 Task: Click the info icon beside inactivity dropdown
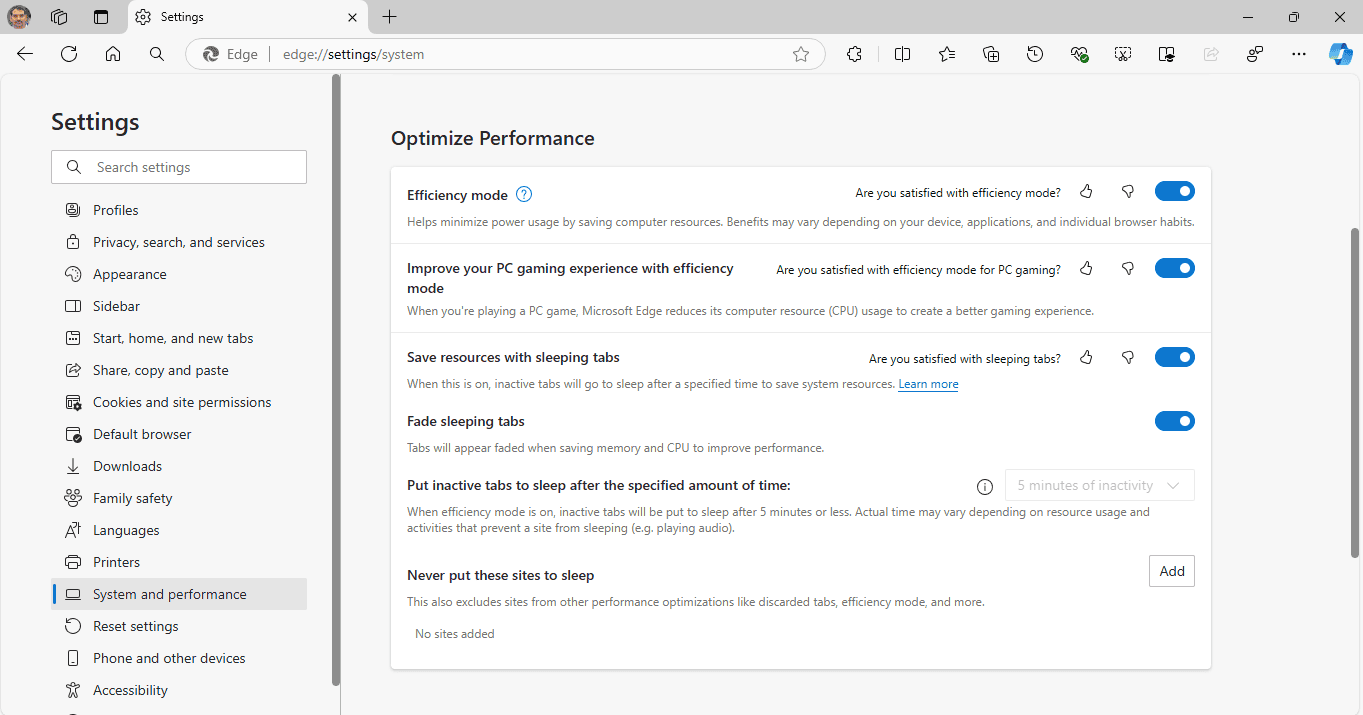(x=985, y=487)
